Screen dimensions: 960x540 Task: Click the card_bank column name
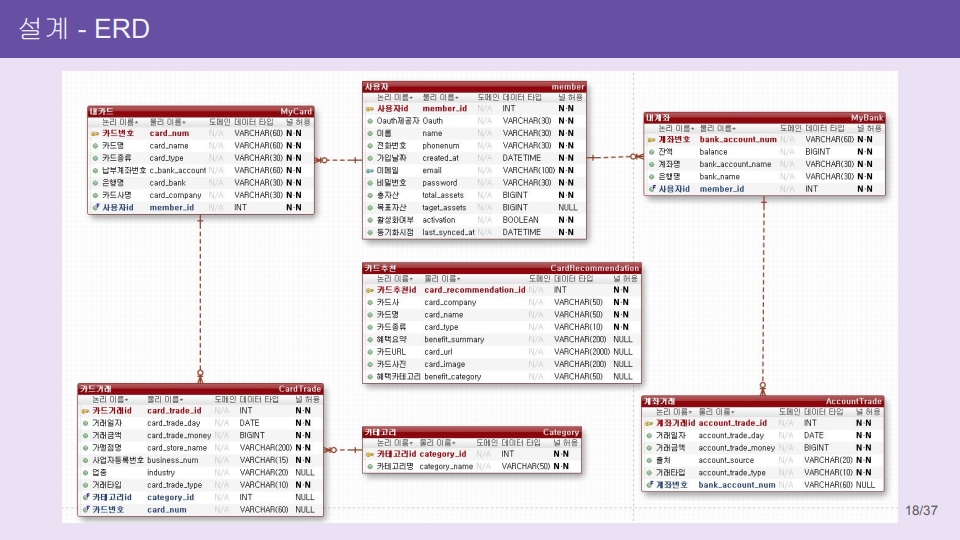click(x=168, y=183)
